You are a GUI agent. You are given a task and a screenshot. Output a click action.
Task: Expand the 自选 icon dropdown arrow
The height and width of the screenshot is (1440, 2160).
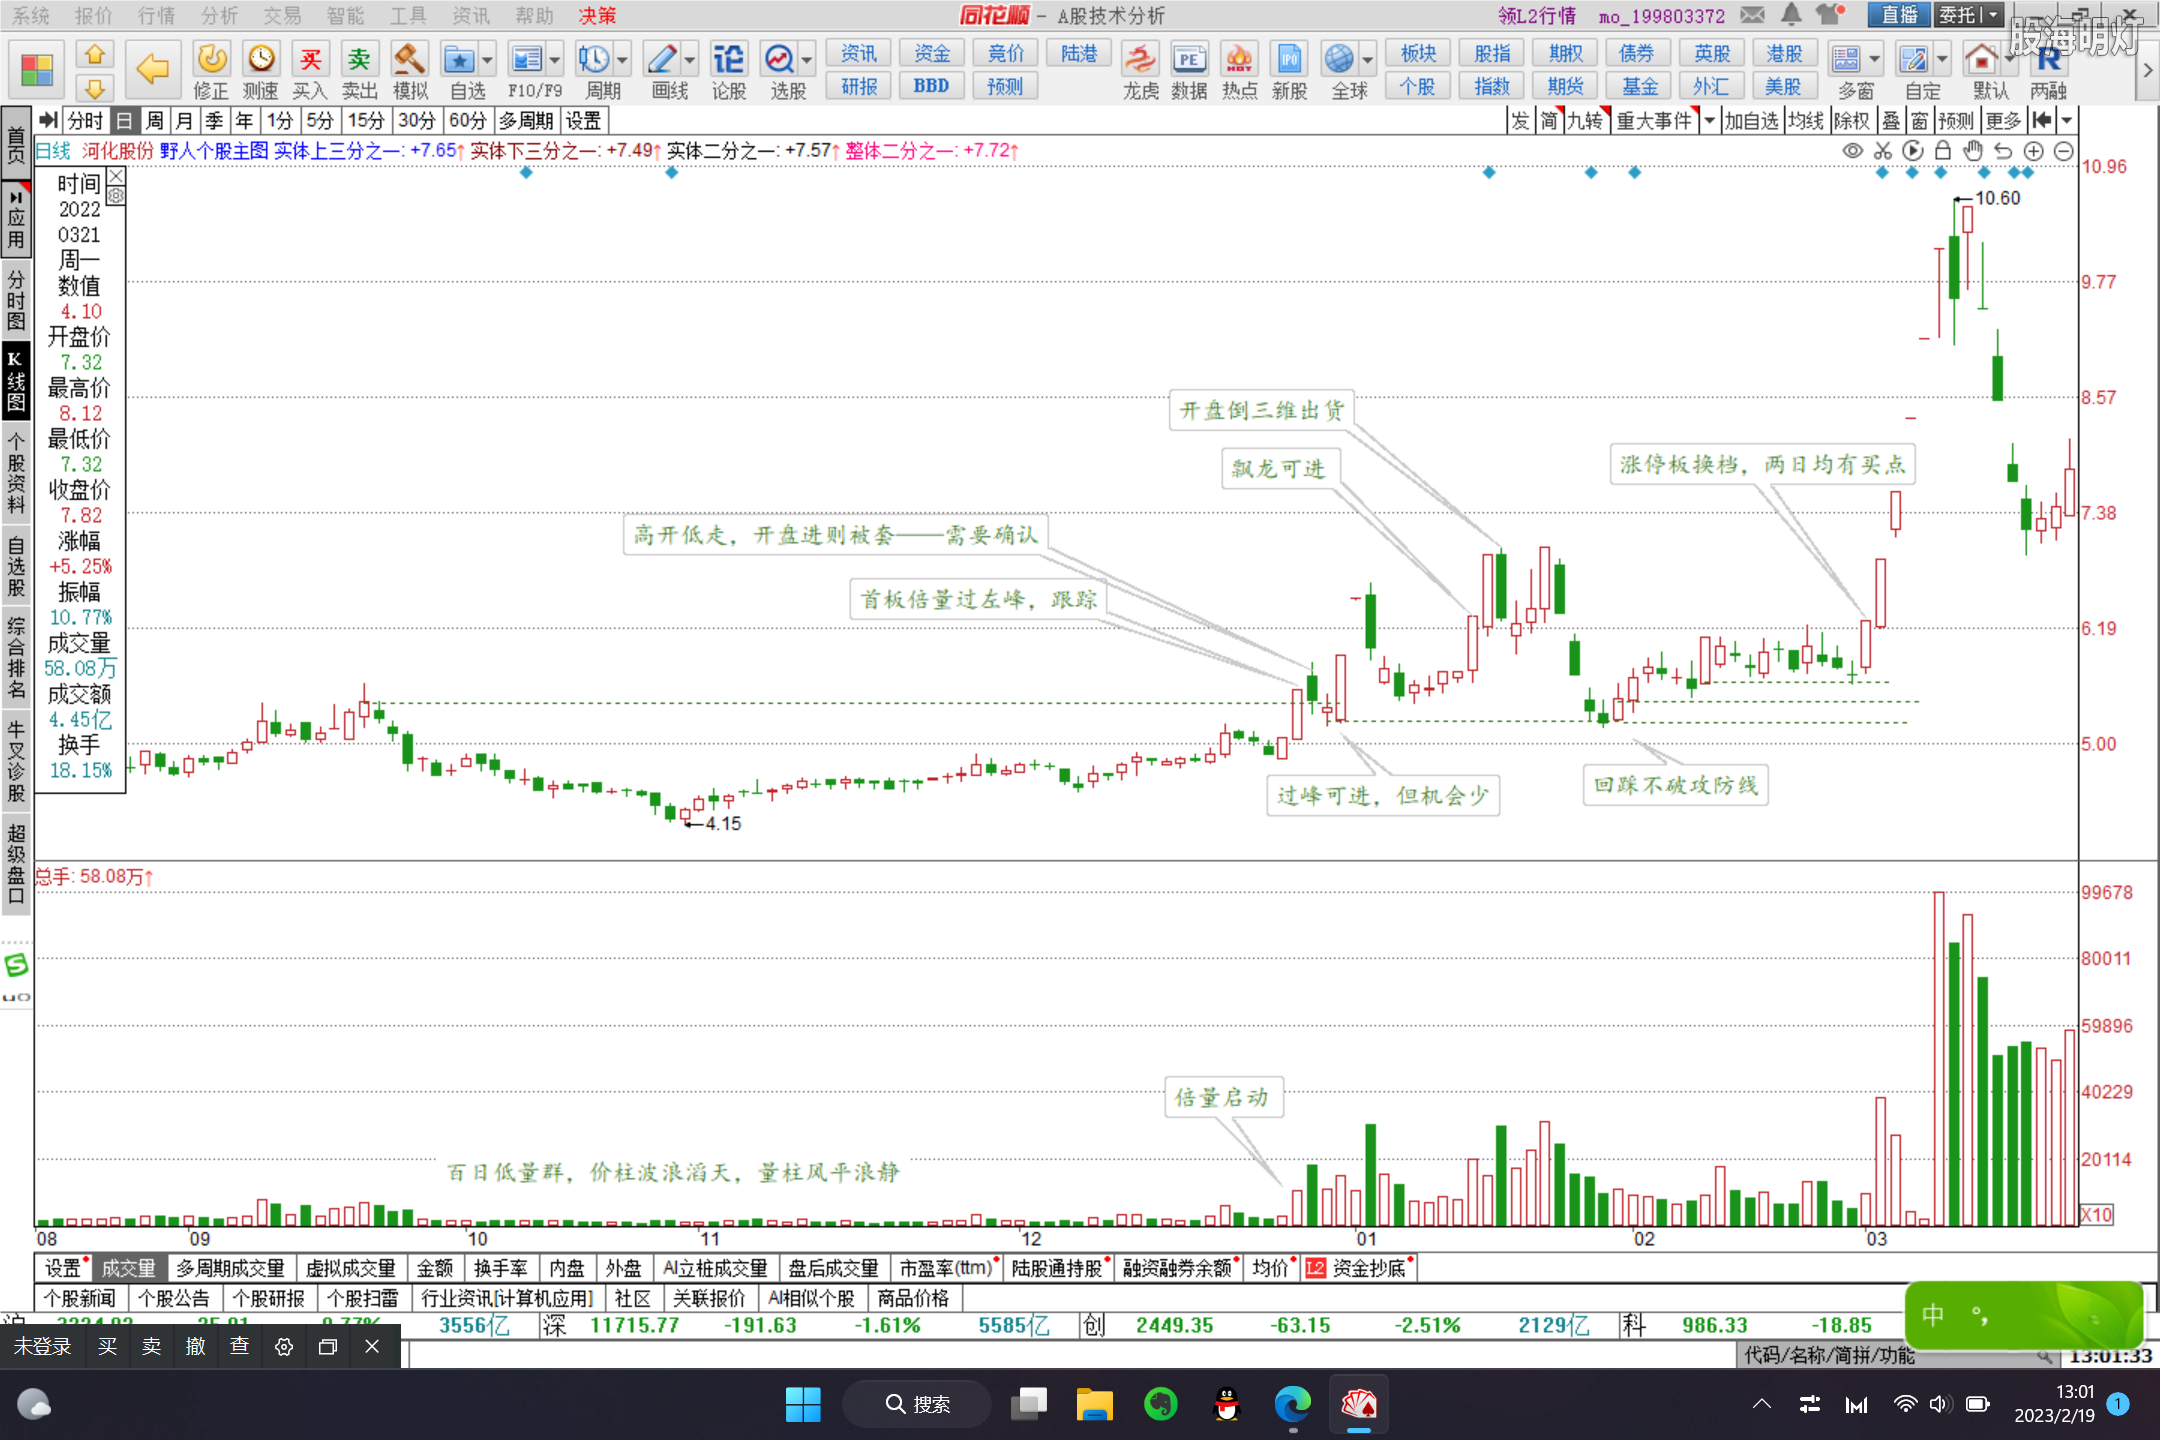(x=487, y=60)
